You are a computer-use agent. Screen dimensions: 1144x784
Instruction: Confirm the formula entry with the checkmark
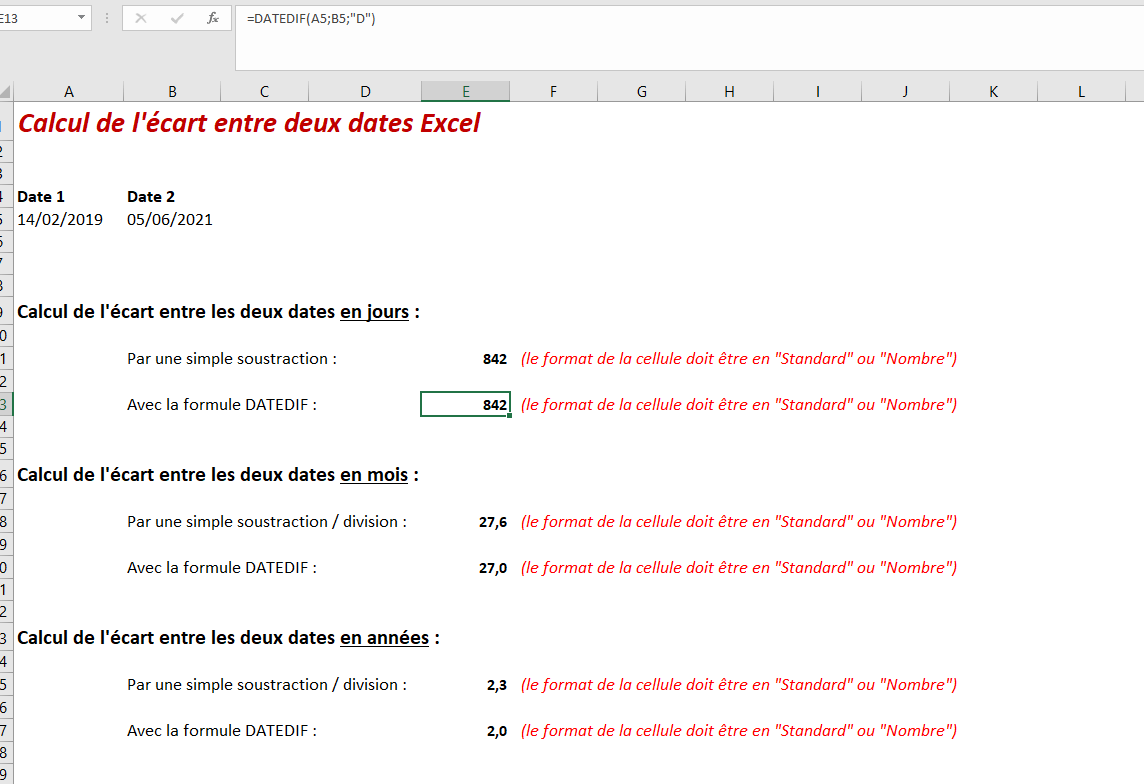tap(177, 18)
